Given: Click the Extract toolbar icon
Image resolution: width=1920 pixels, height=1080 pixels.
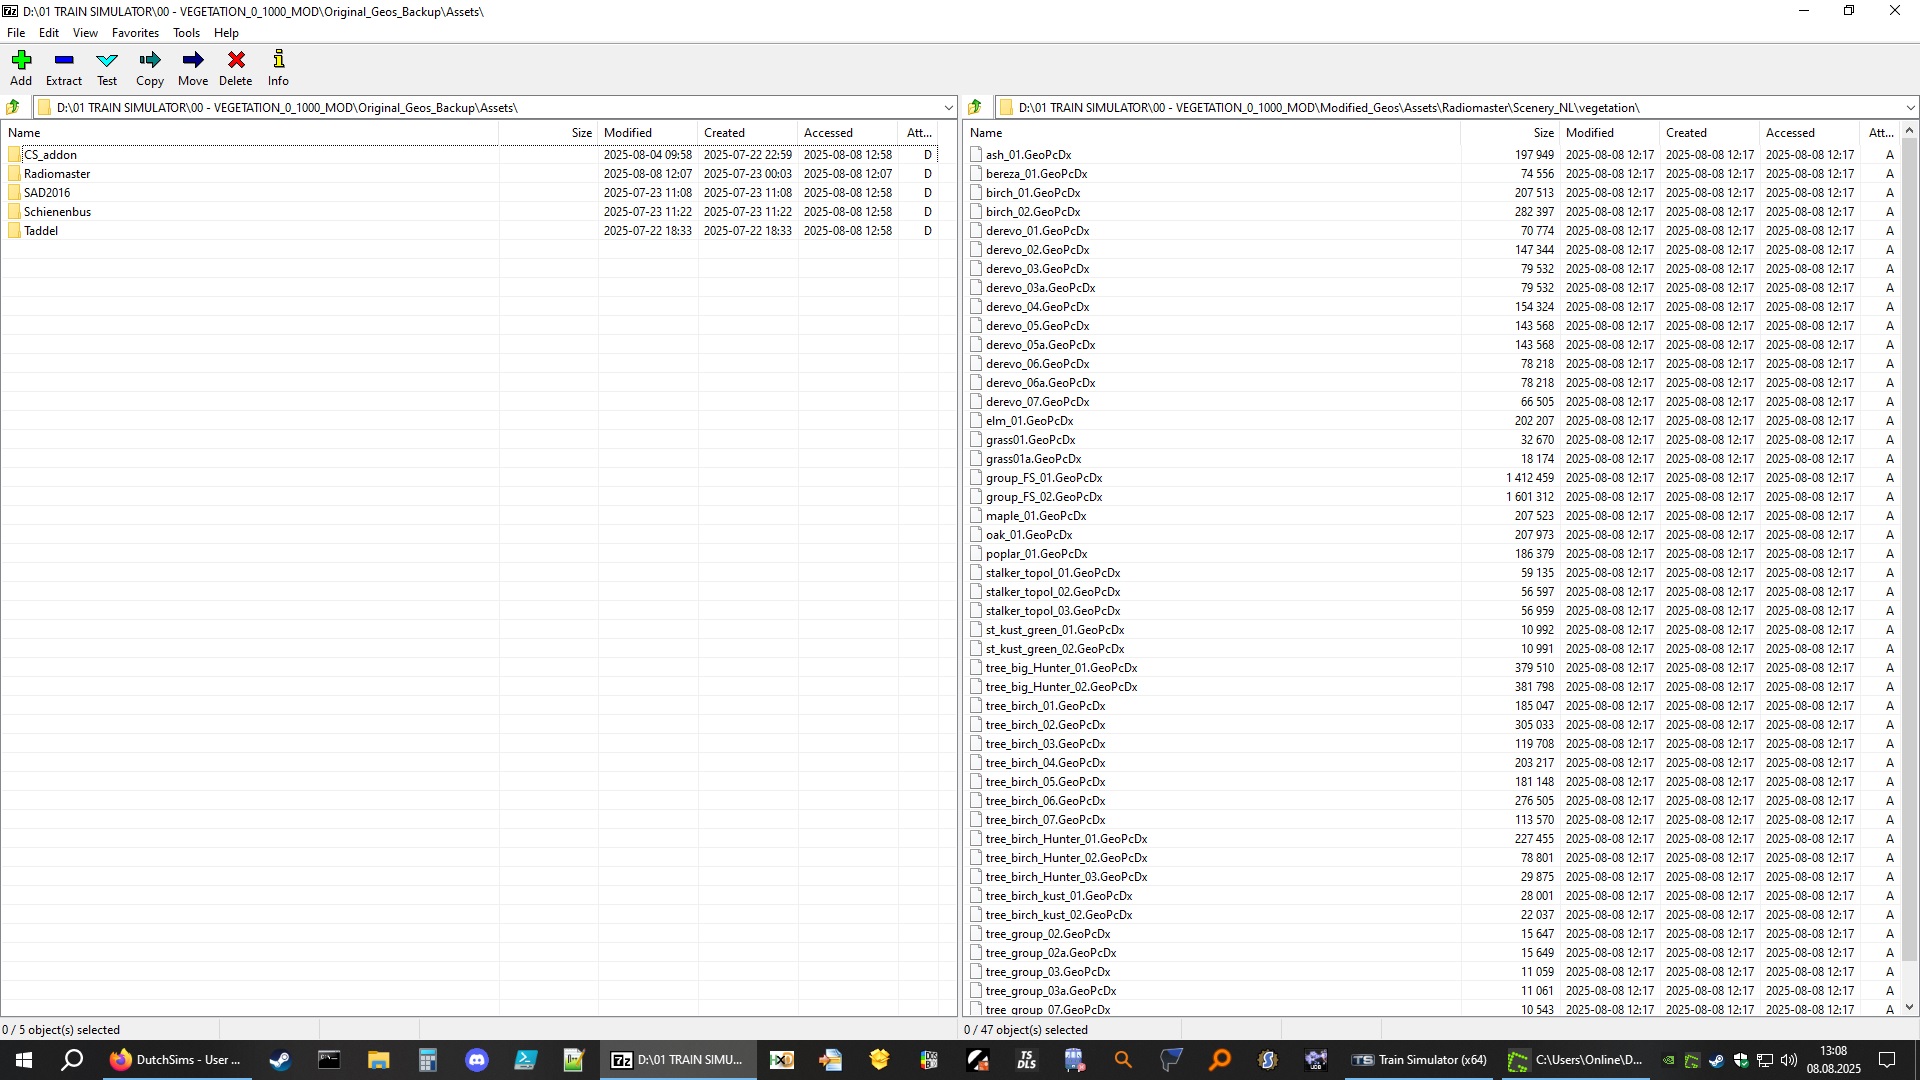Looking at the screenshot, I should pyautogui.click(x=64, y=61).
